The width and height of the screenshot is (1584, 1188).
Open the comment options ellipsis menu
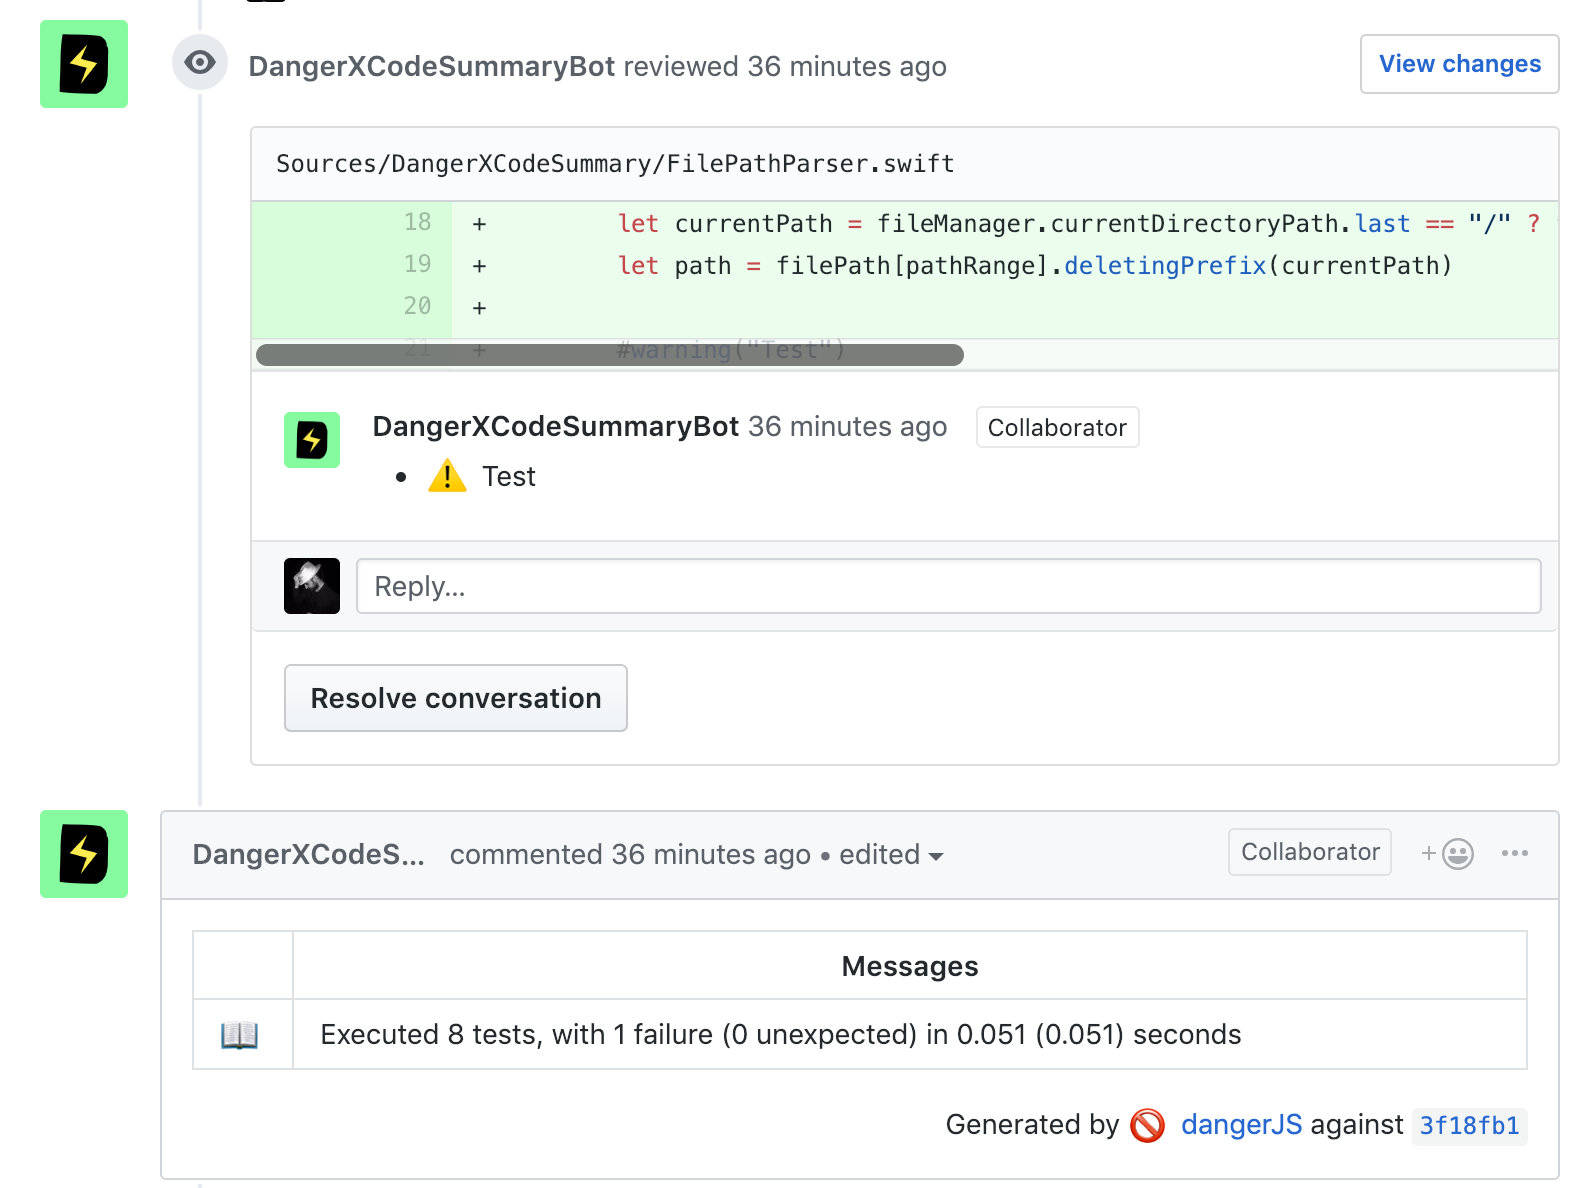1514,853
